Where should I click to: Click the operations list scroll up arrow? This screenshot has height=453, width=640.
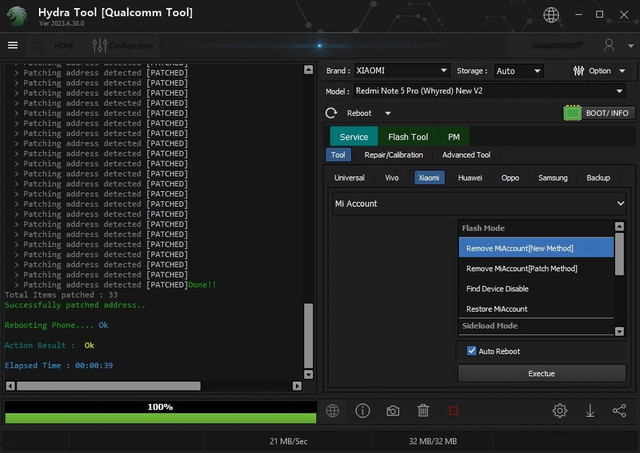click(x=619, y=226)
